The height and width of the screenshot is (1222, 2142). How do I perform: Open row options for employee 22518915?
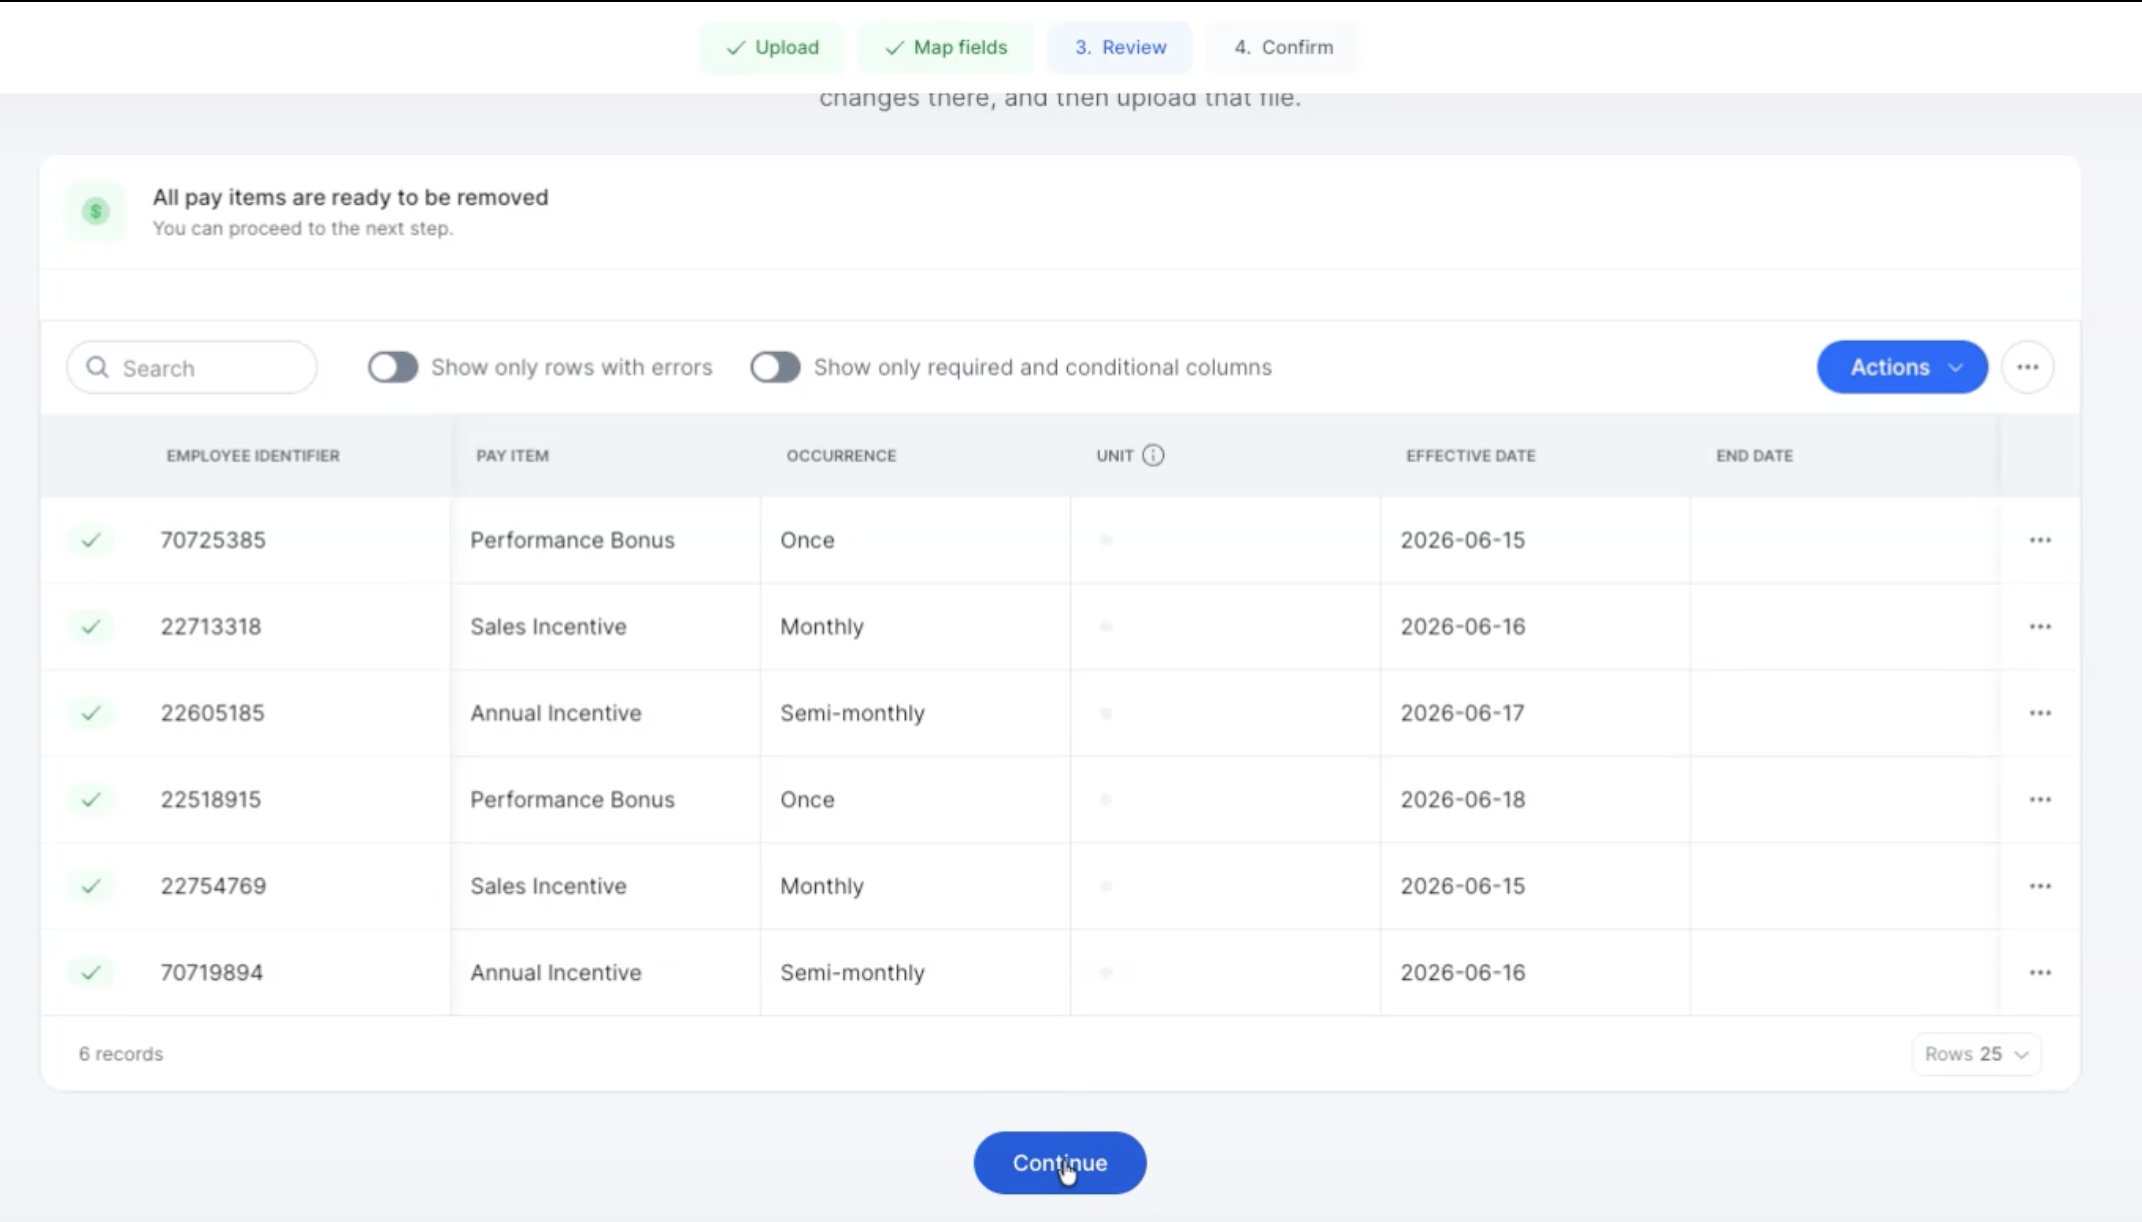pyautogui.click(x=2040, y=800)
